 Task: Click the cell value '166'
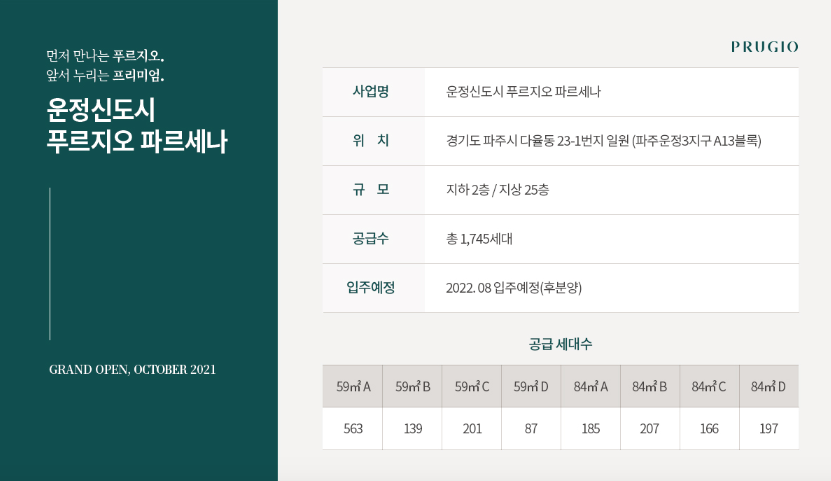tap(710, 429)
